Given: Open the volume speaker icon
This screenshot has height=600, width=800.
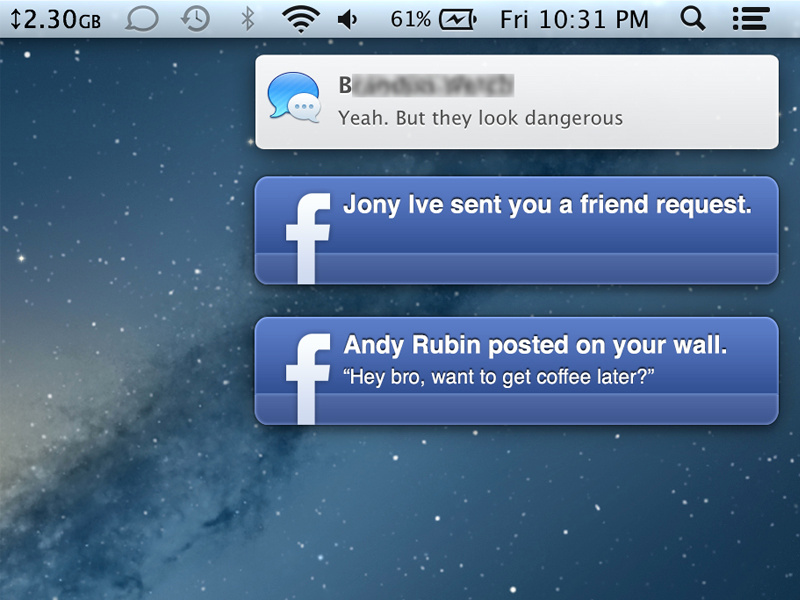Looking at the screenshot, I should point(347,20).
